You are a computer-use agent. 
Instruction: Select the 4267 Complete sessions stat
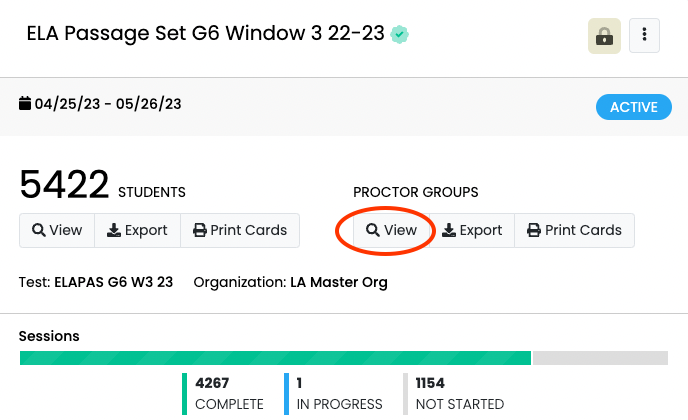click(x=229, y=393)
